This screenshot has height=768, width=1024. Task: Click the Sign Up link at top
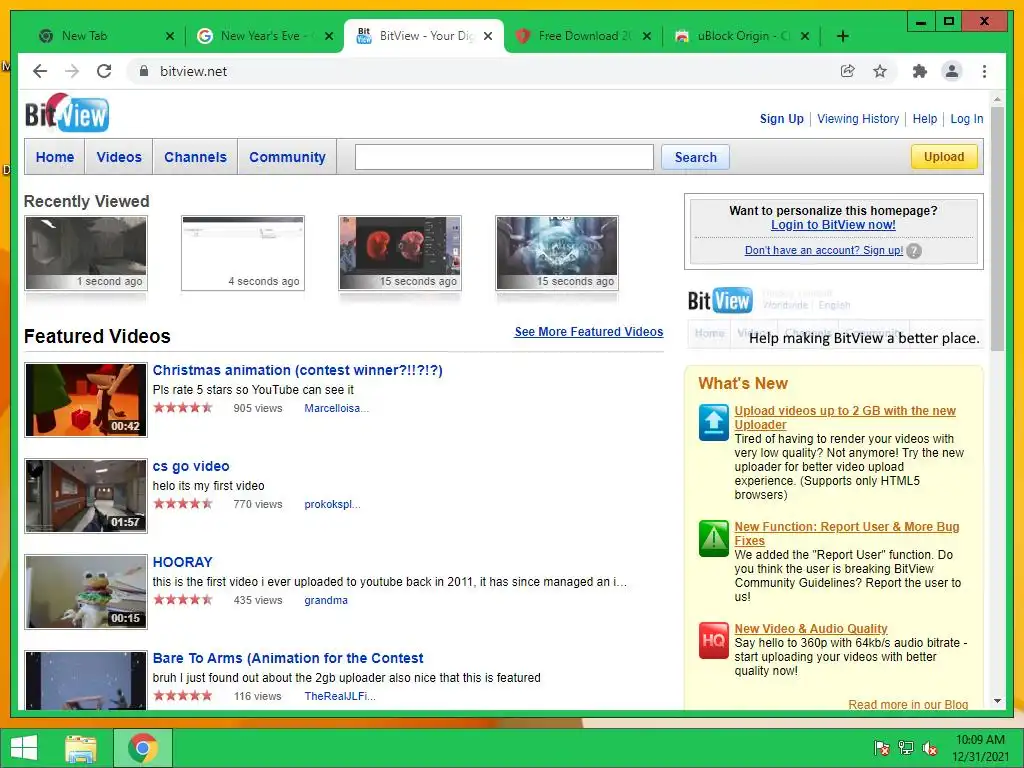click(782, 119)
